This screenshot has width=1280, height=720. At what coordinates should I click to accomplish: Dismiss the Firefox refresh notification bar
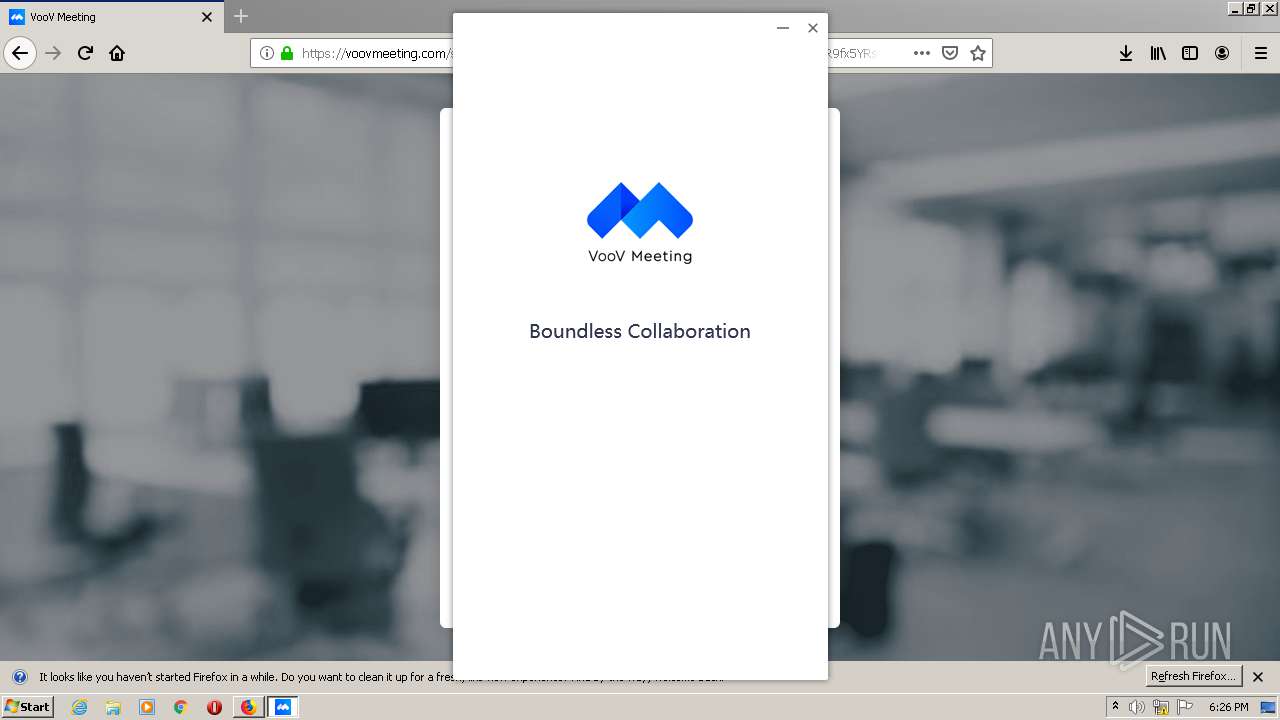[1258, 677]
